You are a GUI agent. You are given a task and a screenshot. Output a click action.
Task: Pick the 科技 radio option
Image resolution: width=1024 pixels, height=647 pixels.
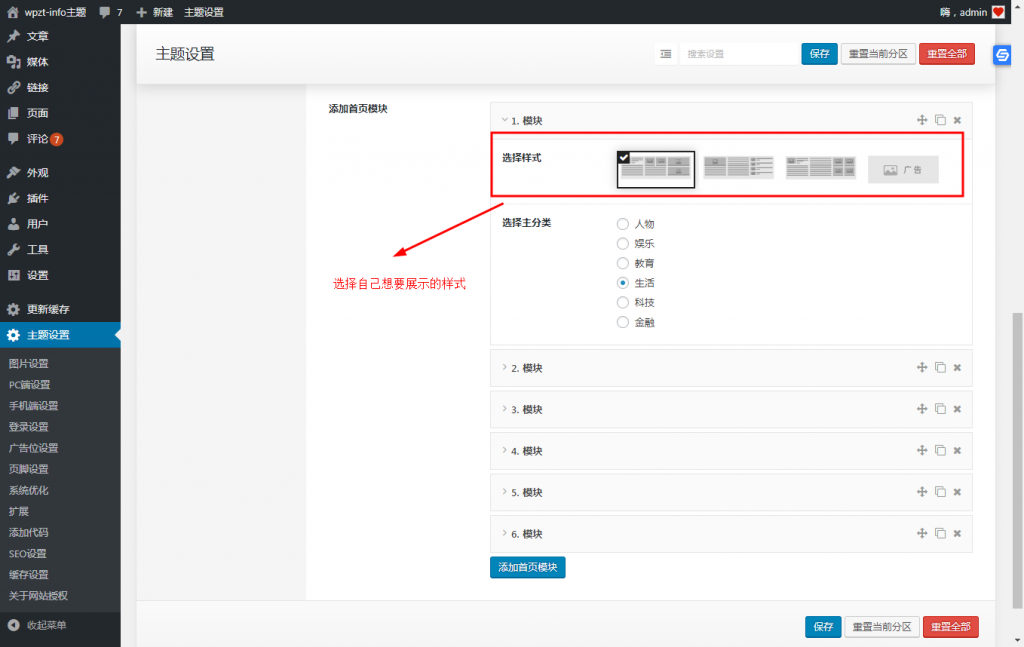click(x=622, y=302)
